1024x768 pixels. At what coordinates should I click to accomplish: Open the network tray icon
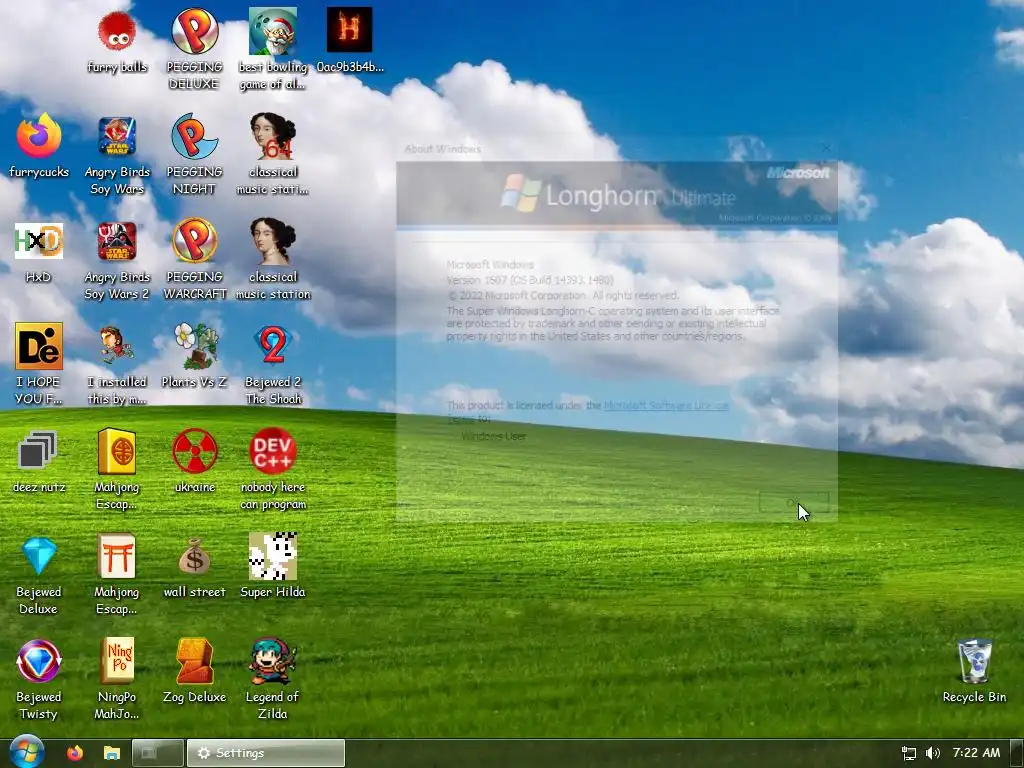click(x=908, y=753)
